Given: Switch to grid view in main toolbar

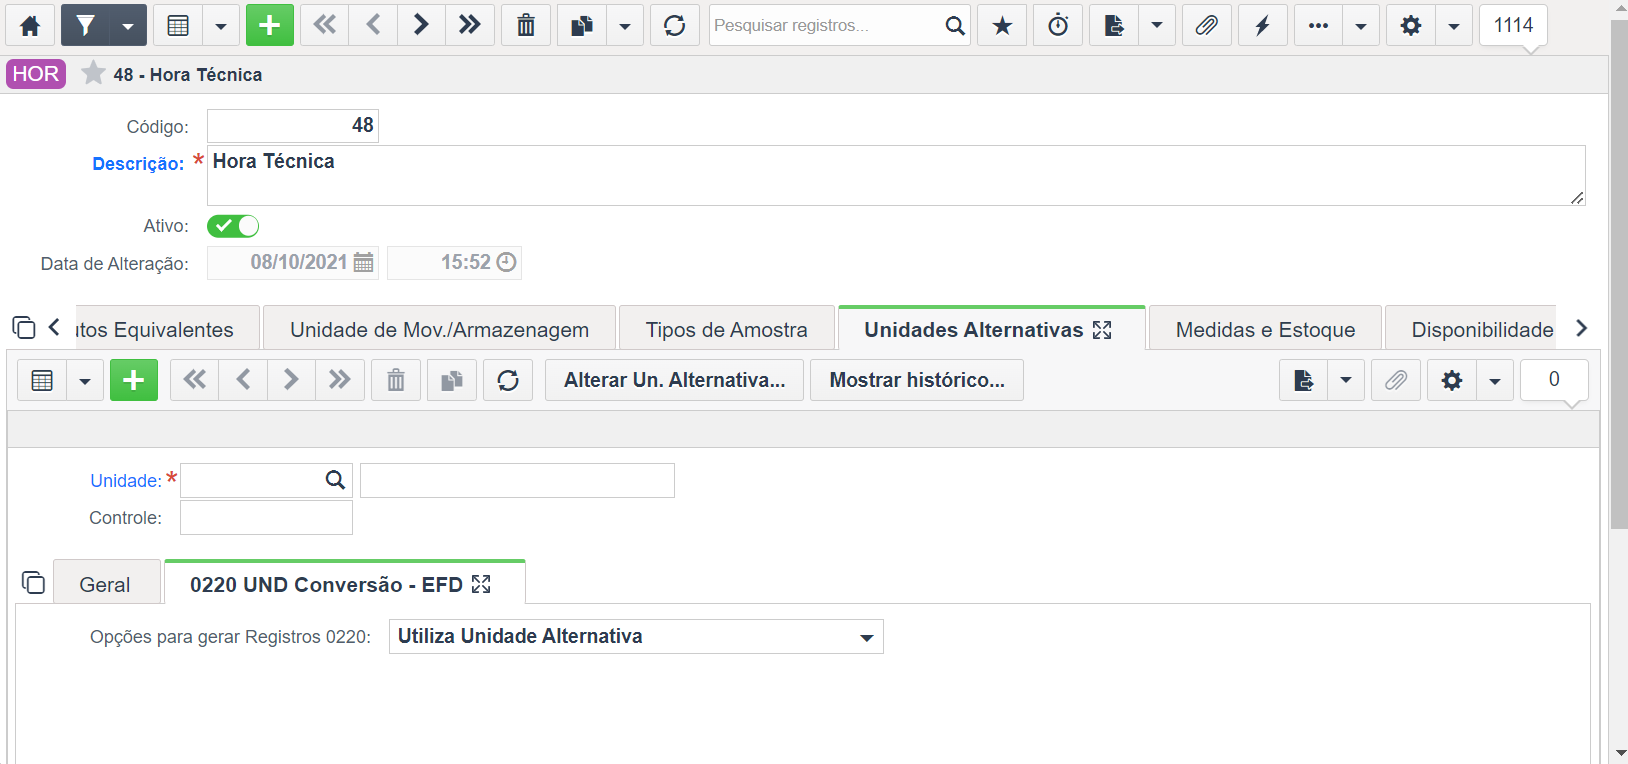Looking at the screenshot, I should 178,25.
